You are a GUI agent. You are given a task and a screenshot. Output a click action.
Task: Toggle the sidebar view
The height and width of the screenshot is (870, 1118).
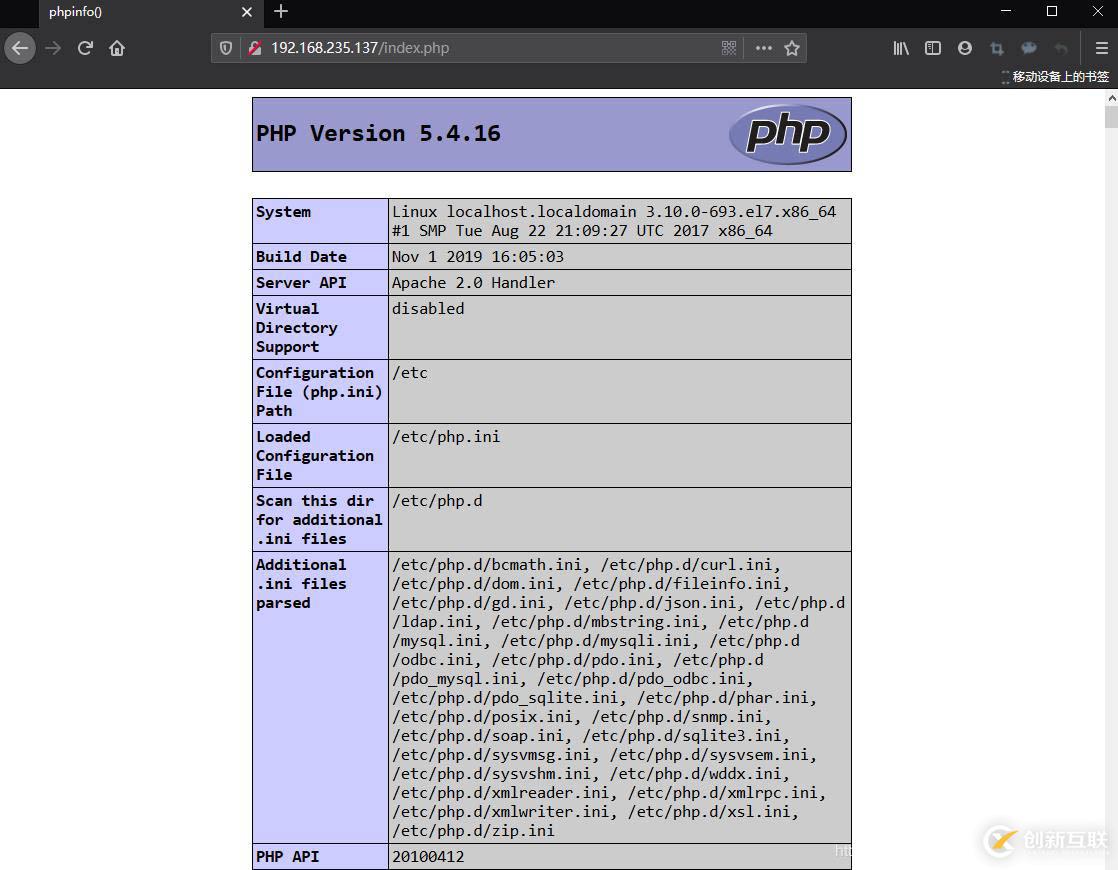(x=933, y=48)
